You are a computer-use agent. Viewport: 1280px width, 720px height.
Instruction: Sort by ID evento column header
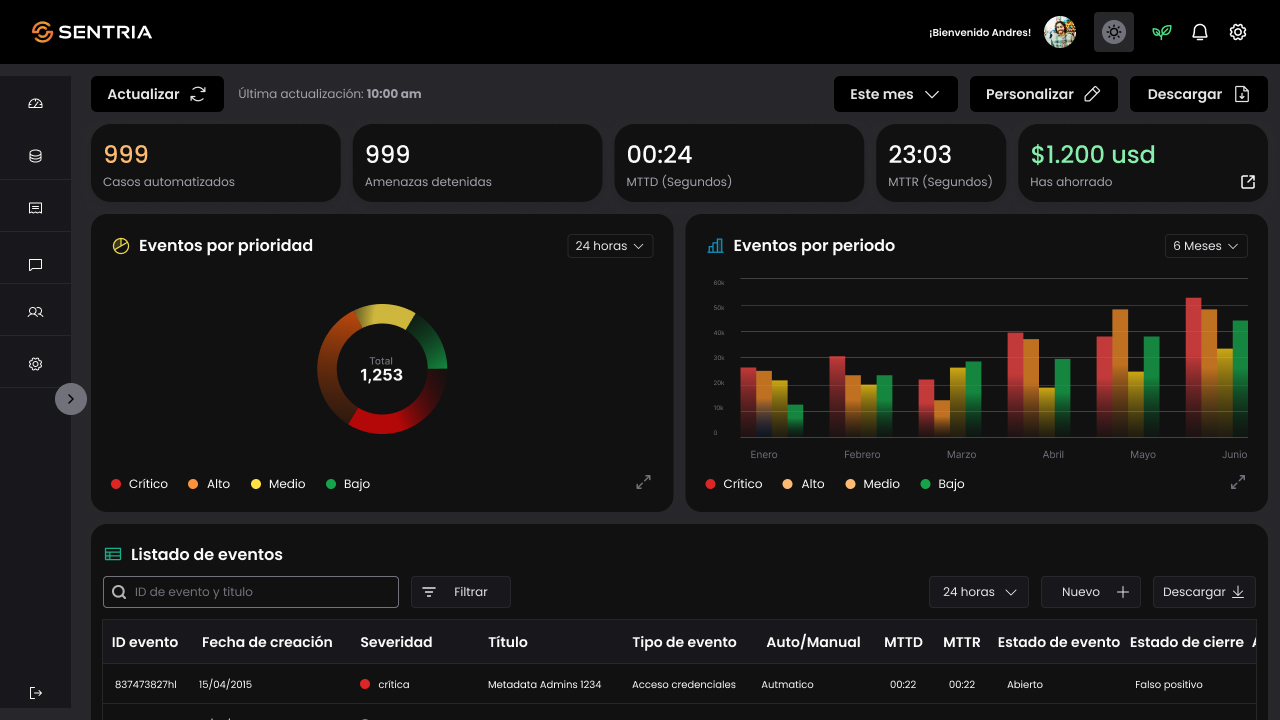(x=145, y=642)
